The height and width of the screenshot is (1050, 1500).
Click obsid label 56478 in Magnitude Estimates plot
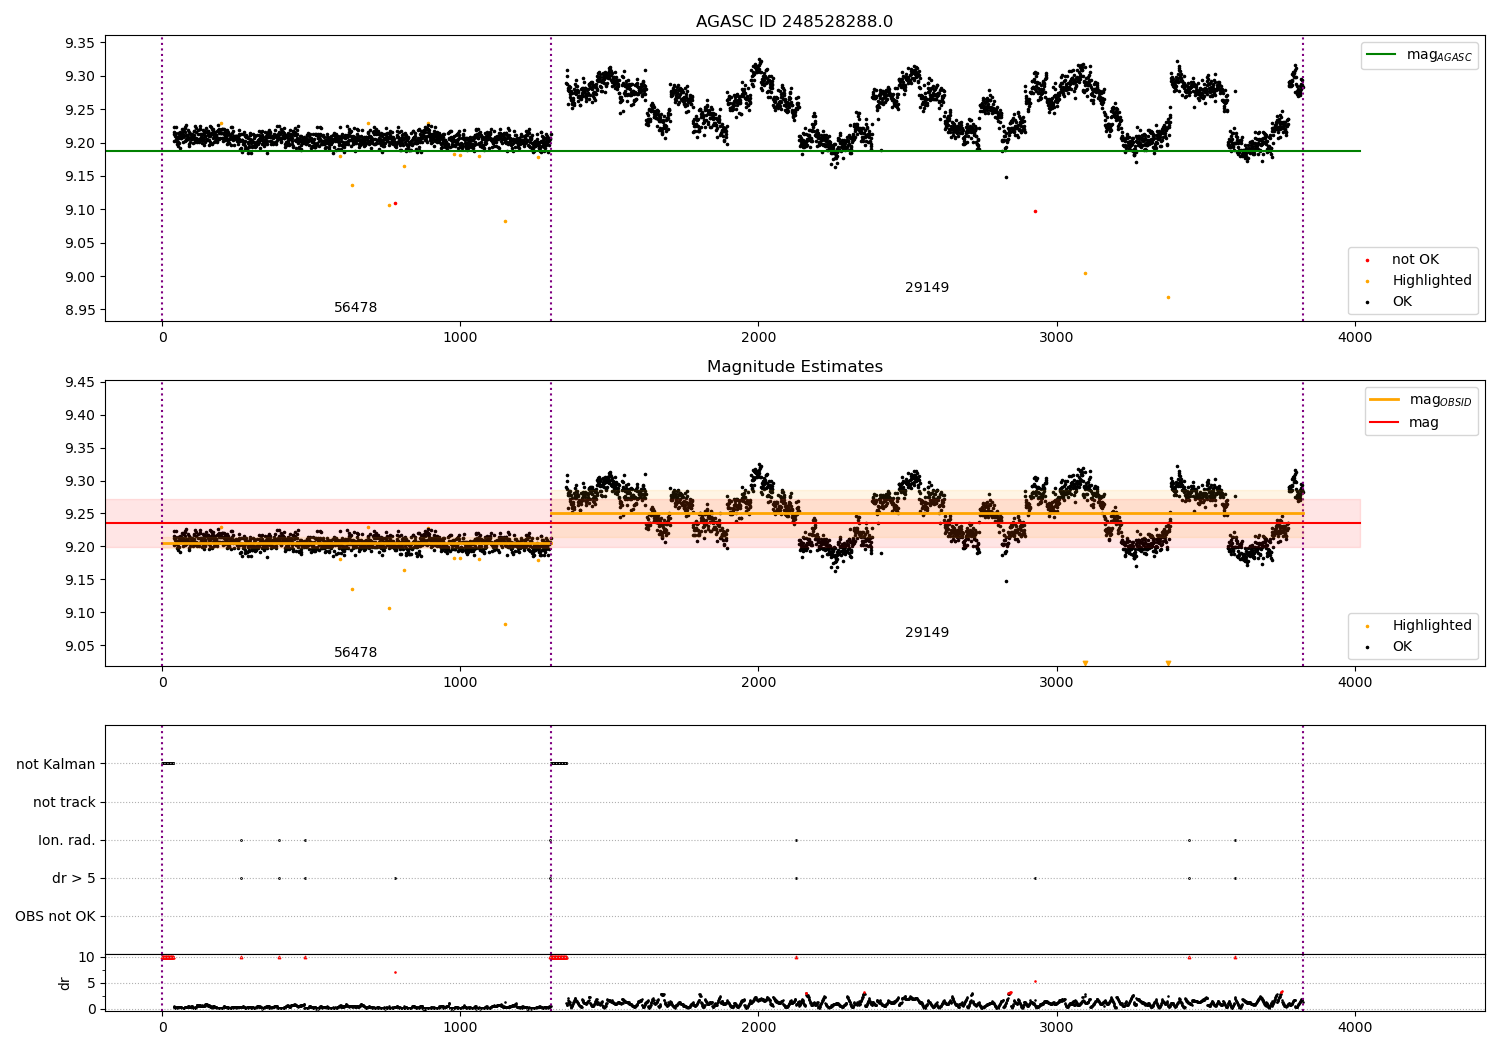356,653
